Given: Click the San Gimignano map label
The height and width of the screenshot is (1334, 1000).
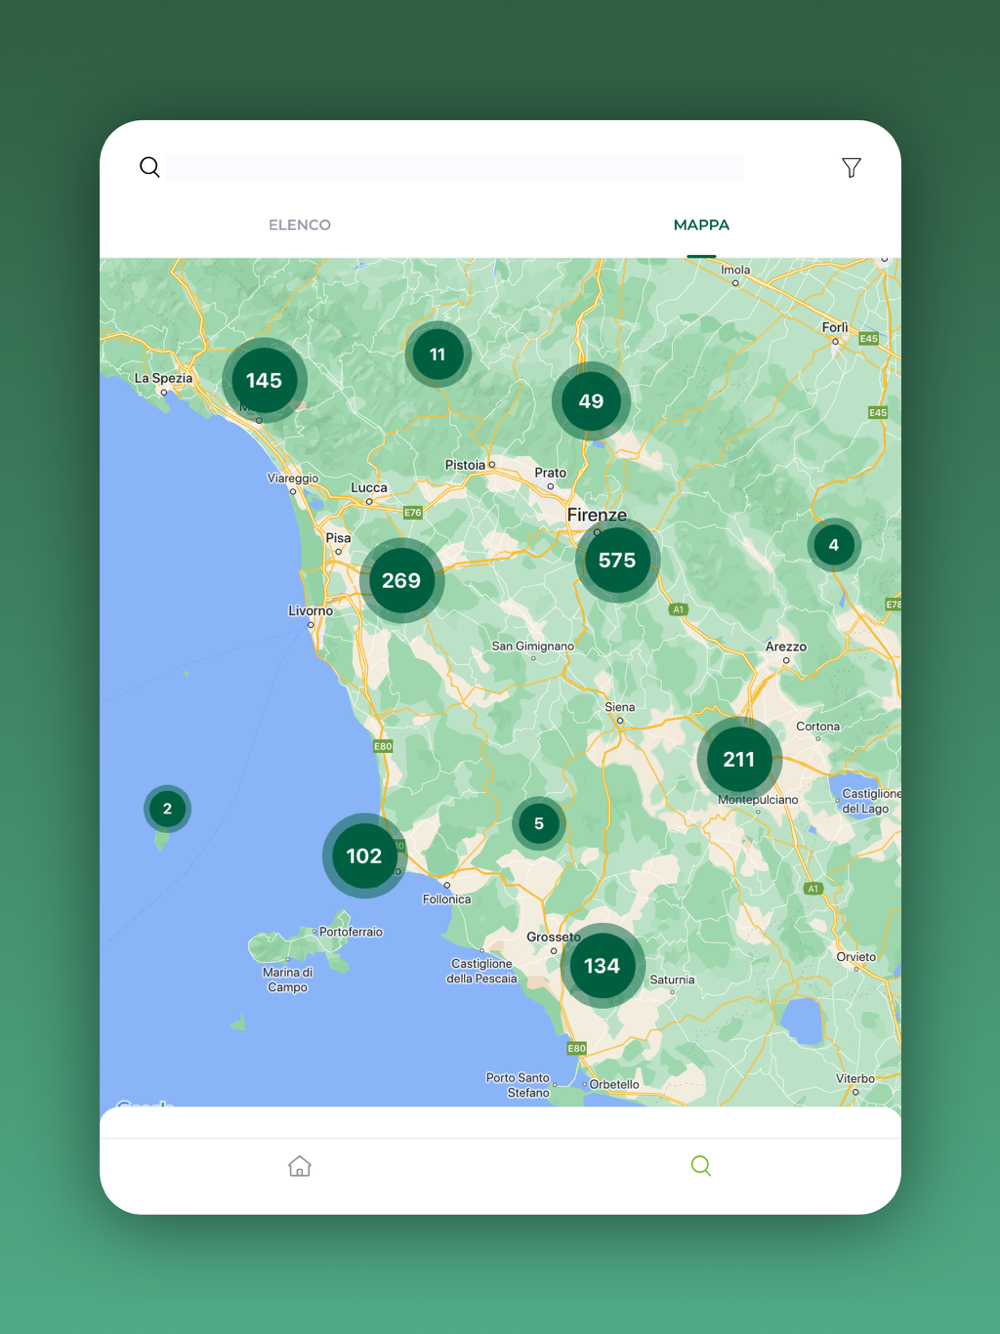Looking at the screenshot, I should 533,646.
